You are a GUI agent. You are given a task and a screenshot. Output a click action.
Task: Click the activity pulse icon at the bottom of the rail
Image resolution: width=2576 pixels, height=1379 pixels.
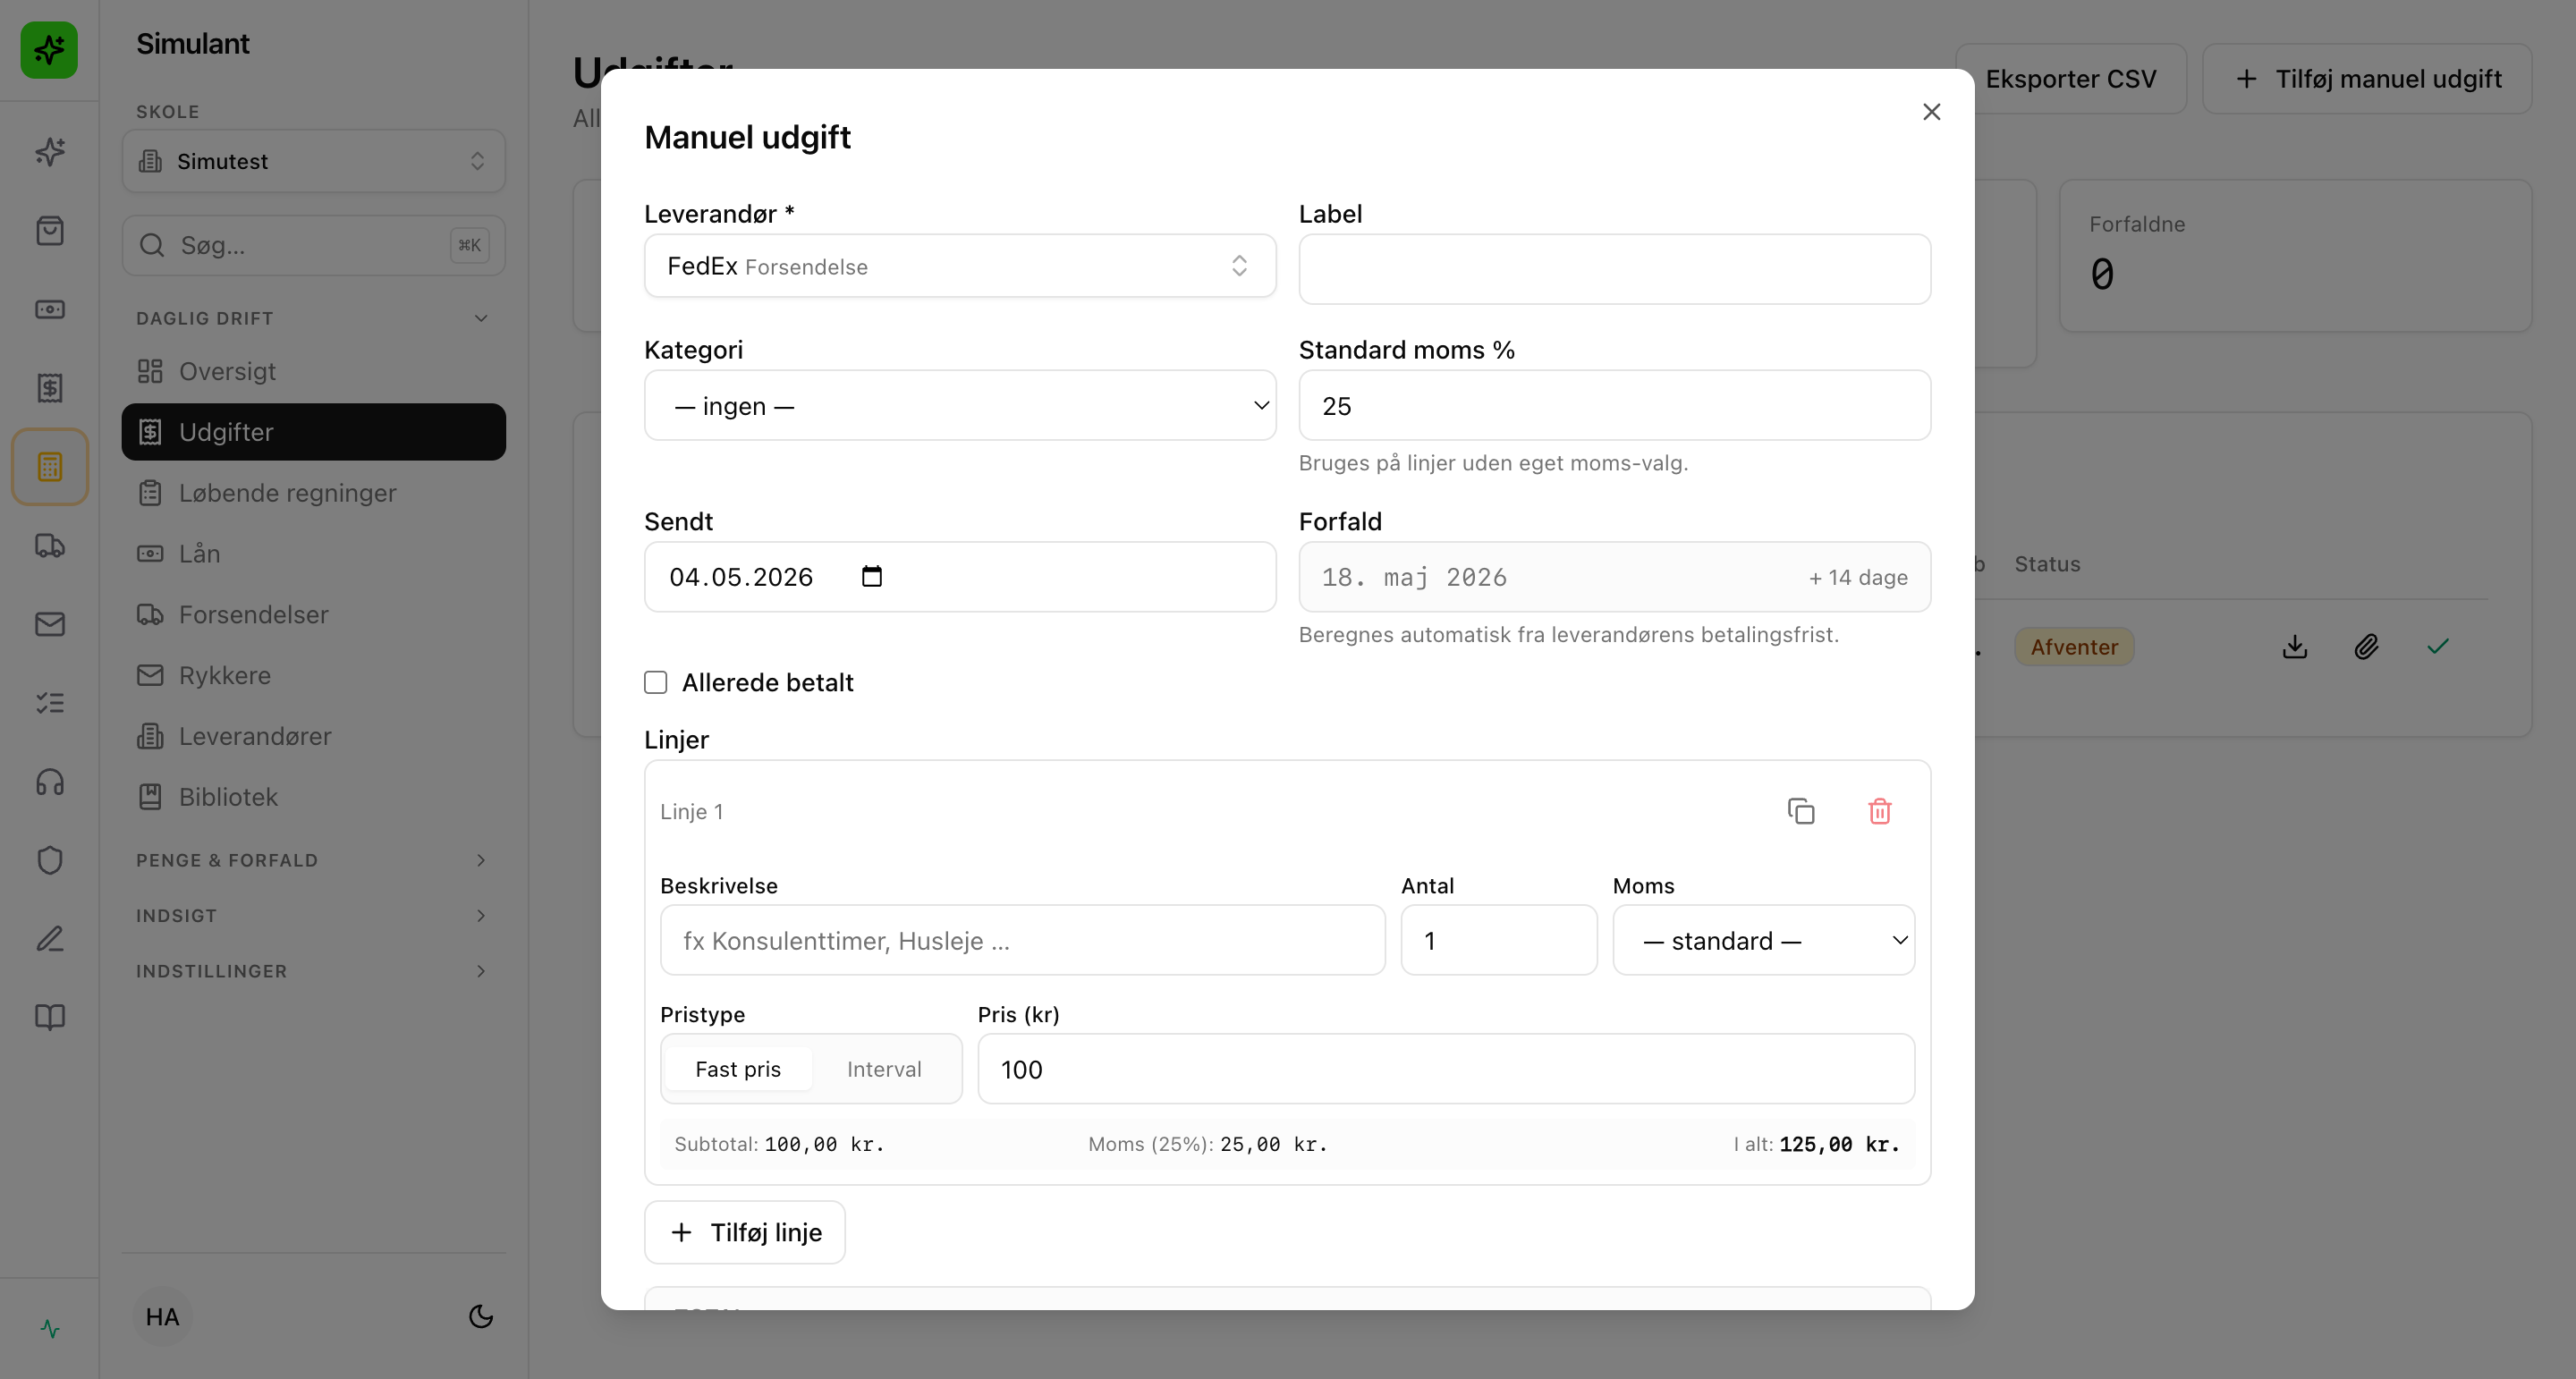coord(50,1329)
